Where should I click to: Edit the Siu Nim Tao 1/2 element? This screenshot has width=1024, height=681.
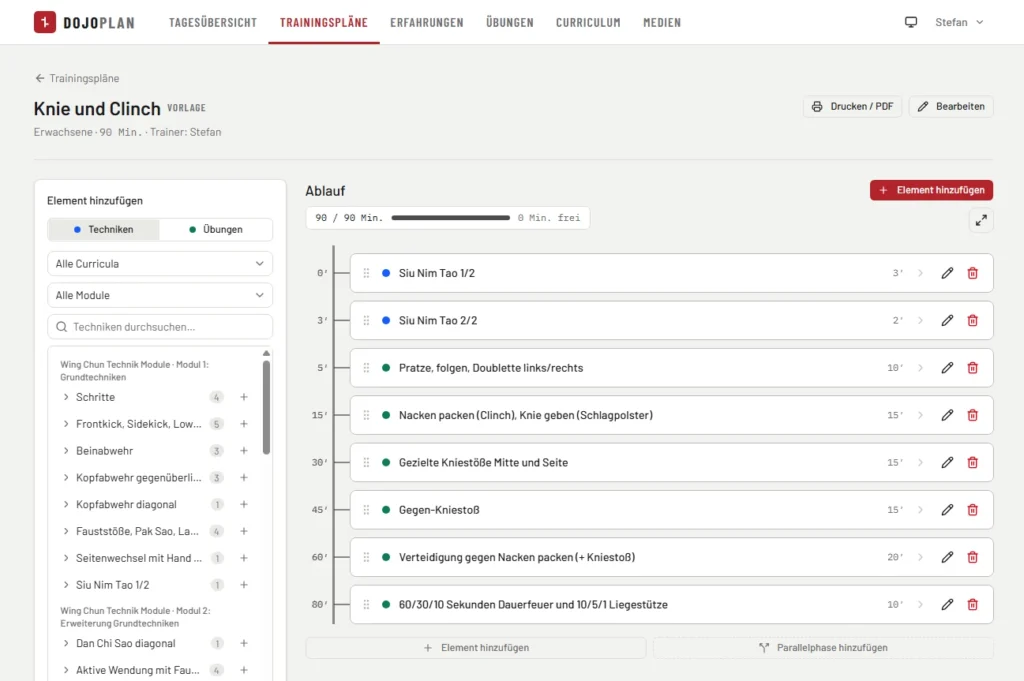(x=947, y=273)
